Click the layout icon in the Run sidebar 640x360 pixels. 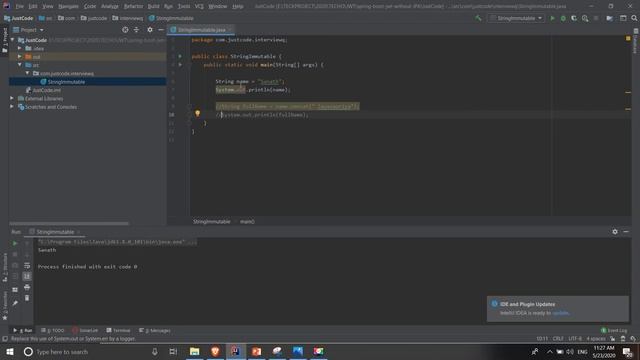(15, 289)
